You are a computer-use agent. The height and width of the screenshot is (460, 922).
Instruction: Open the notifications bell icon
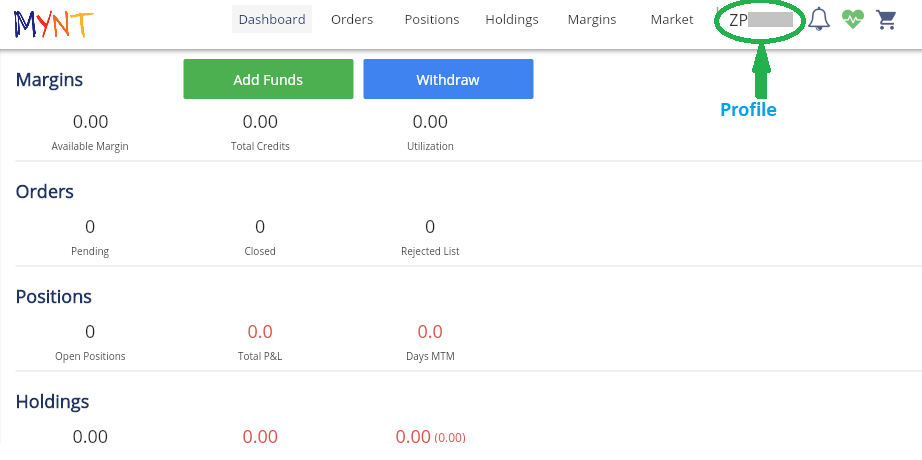tap(819, 19)
